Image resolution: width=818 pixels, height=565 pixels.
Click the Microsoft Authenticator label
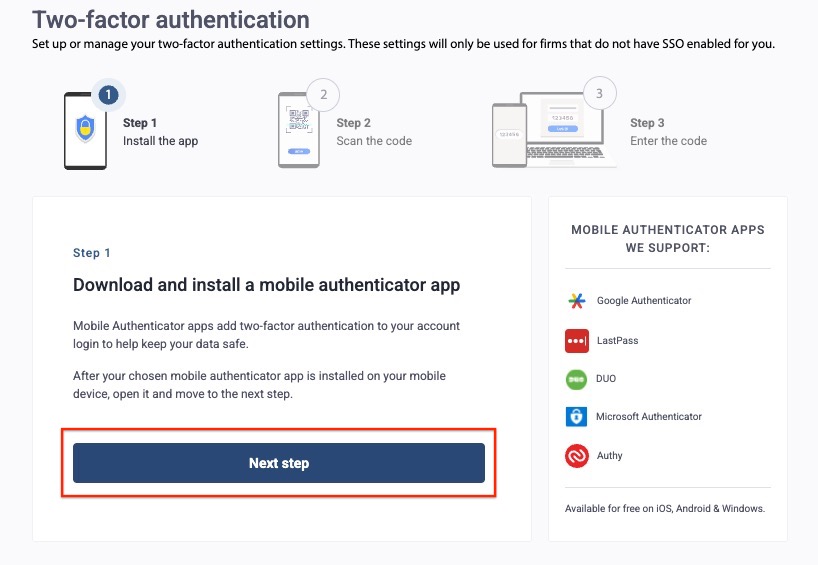(649, 417)
